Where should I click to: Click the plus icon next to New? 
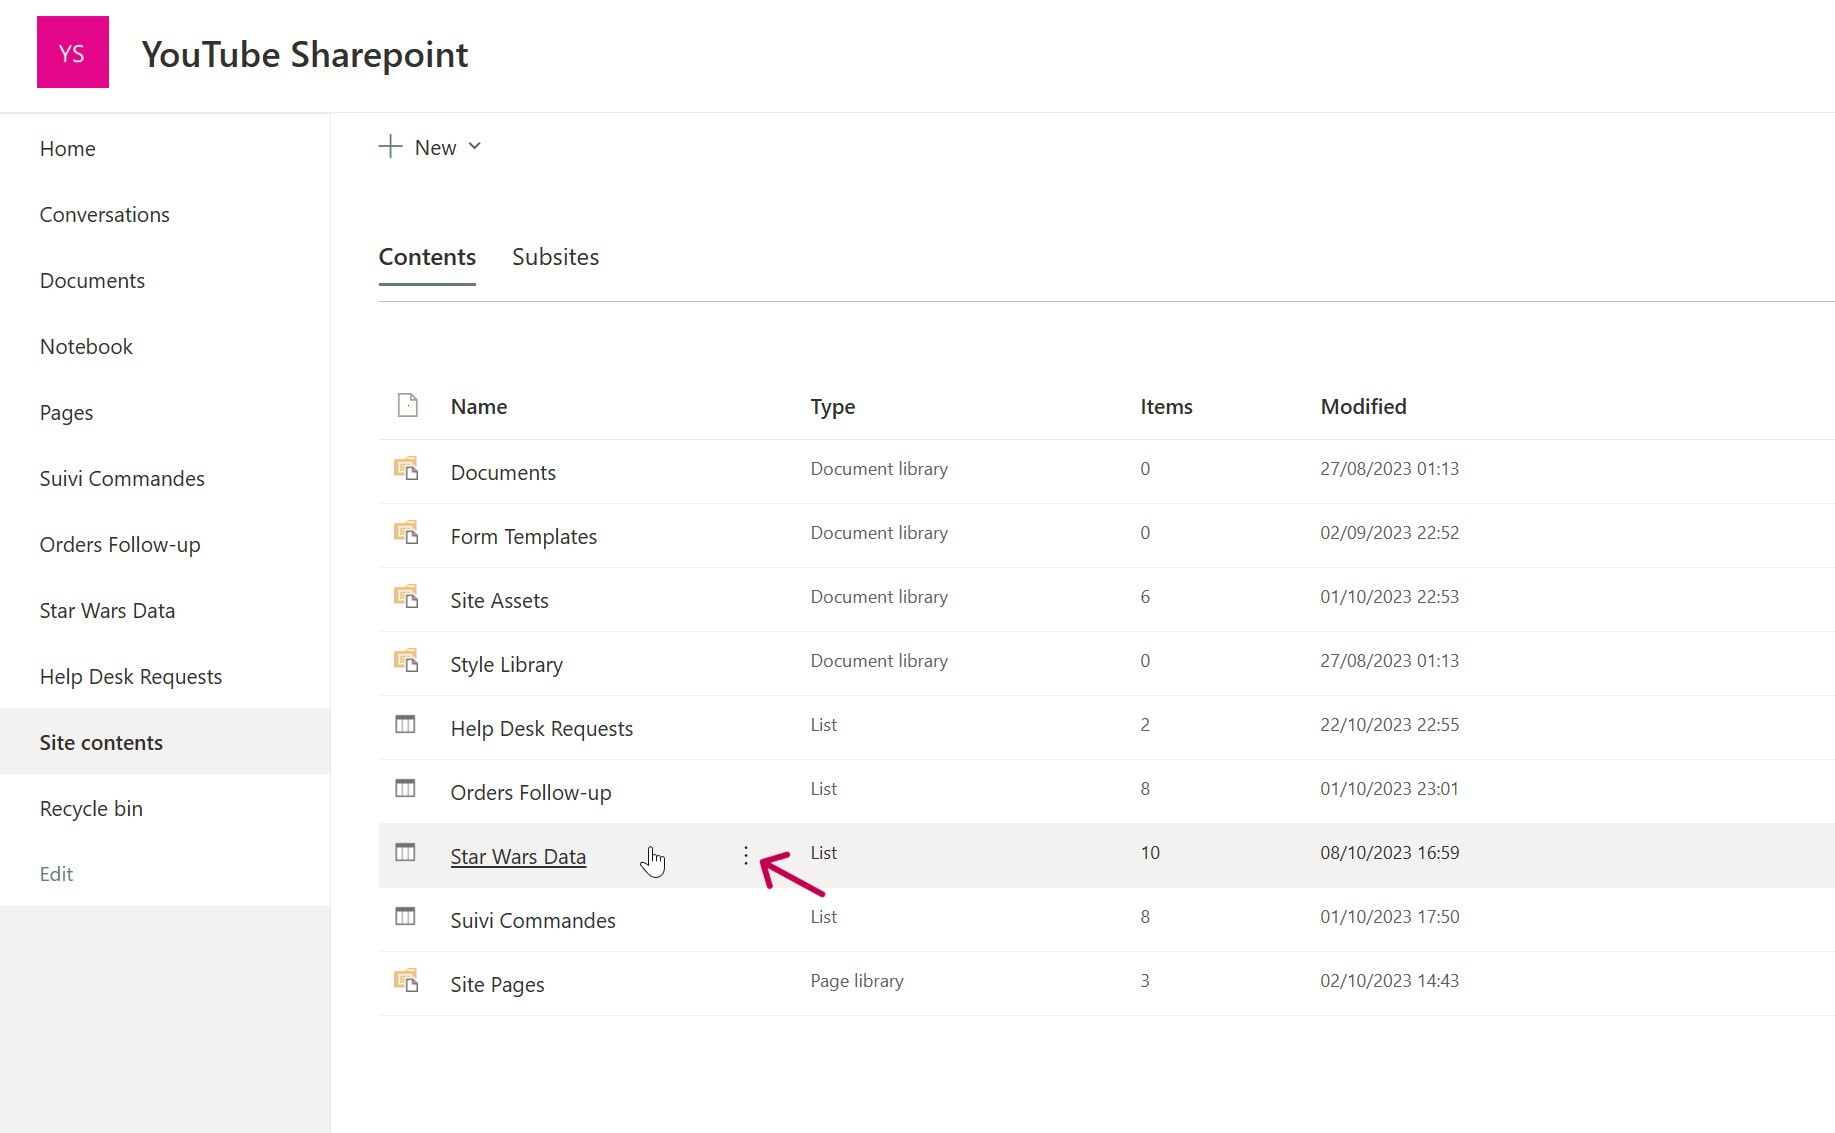(390, 147)
